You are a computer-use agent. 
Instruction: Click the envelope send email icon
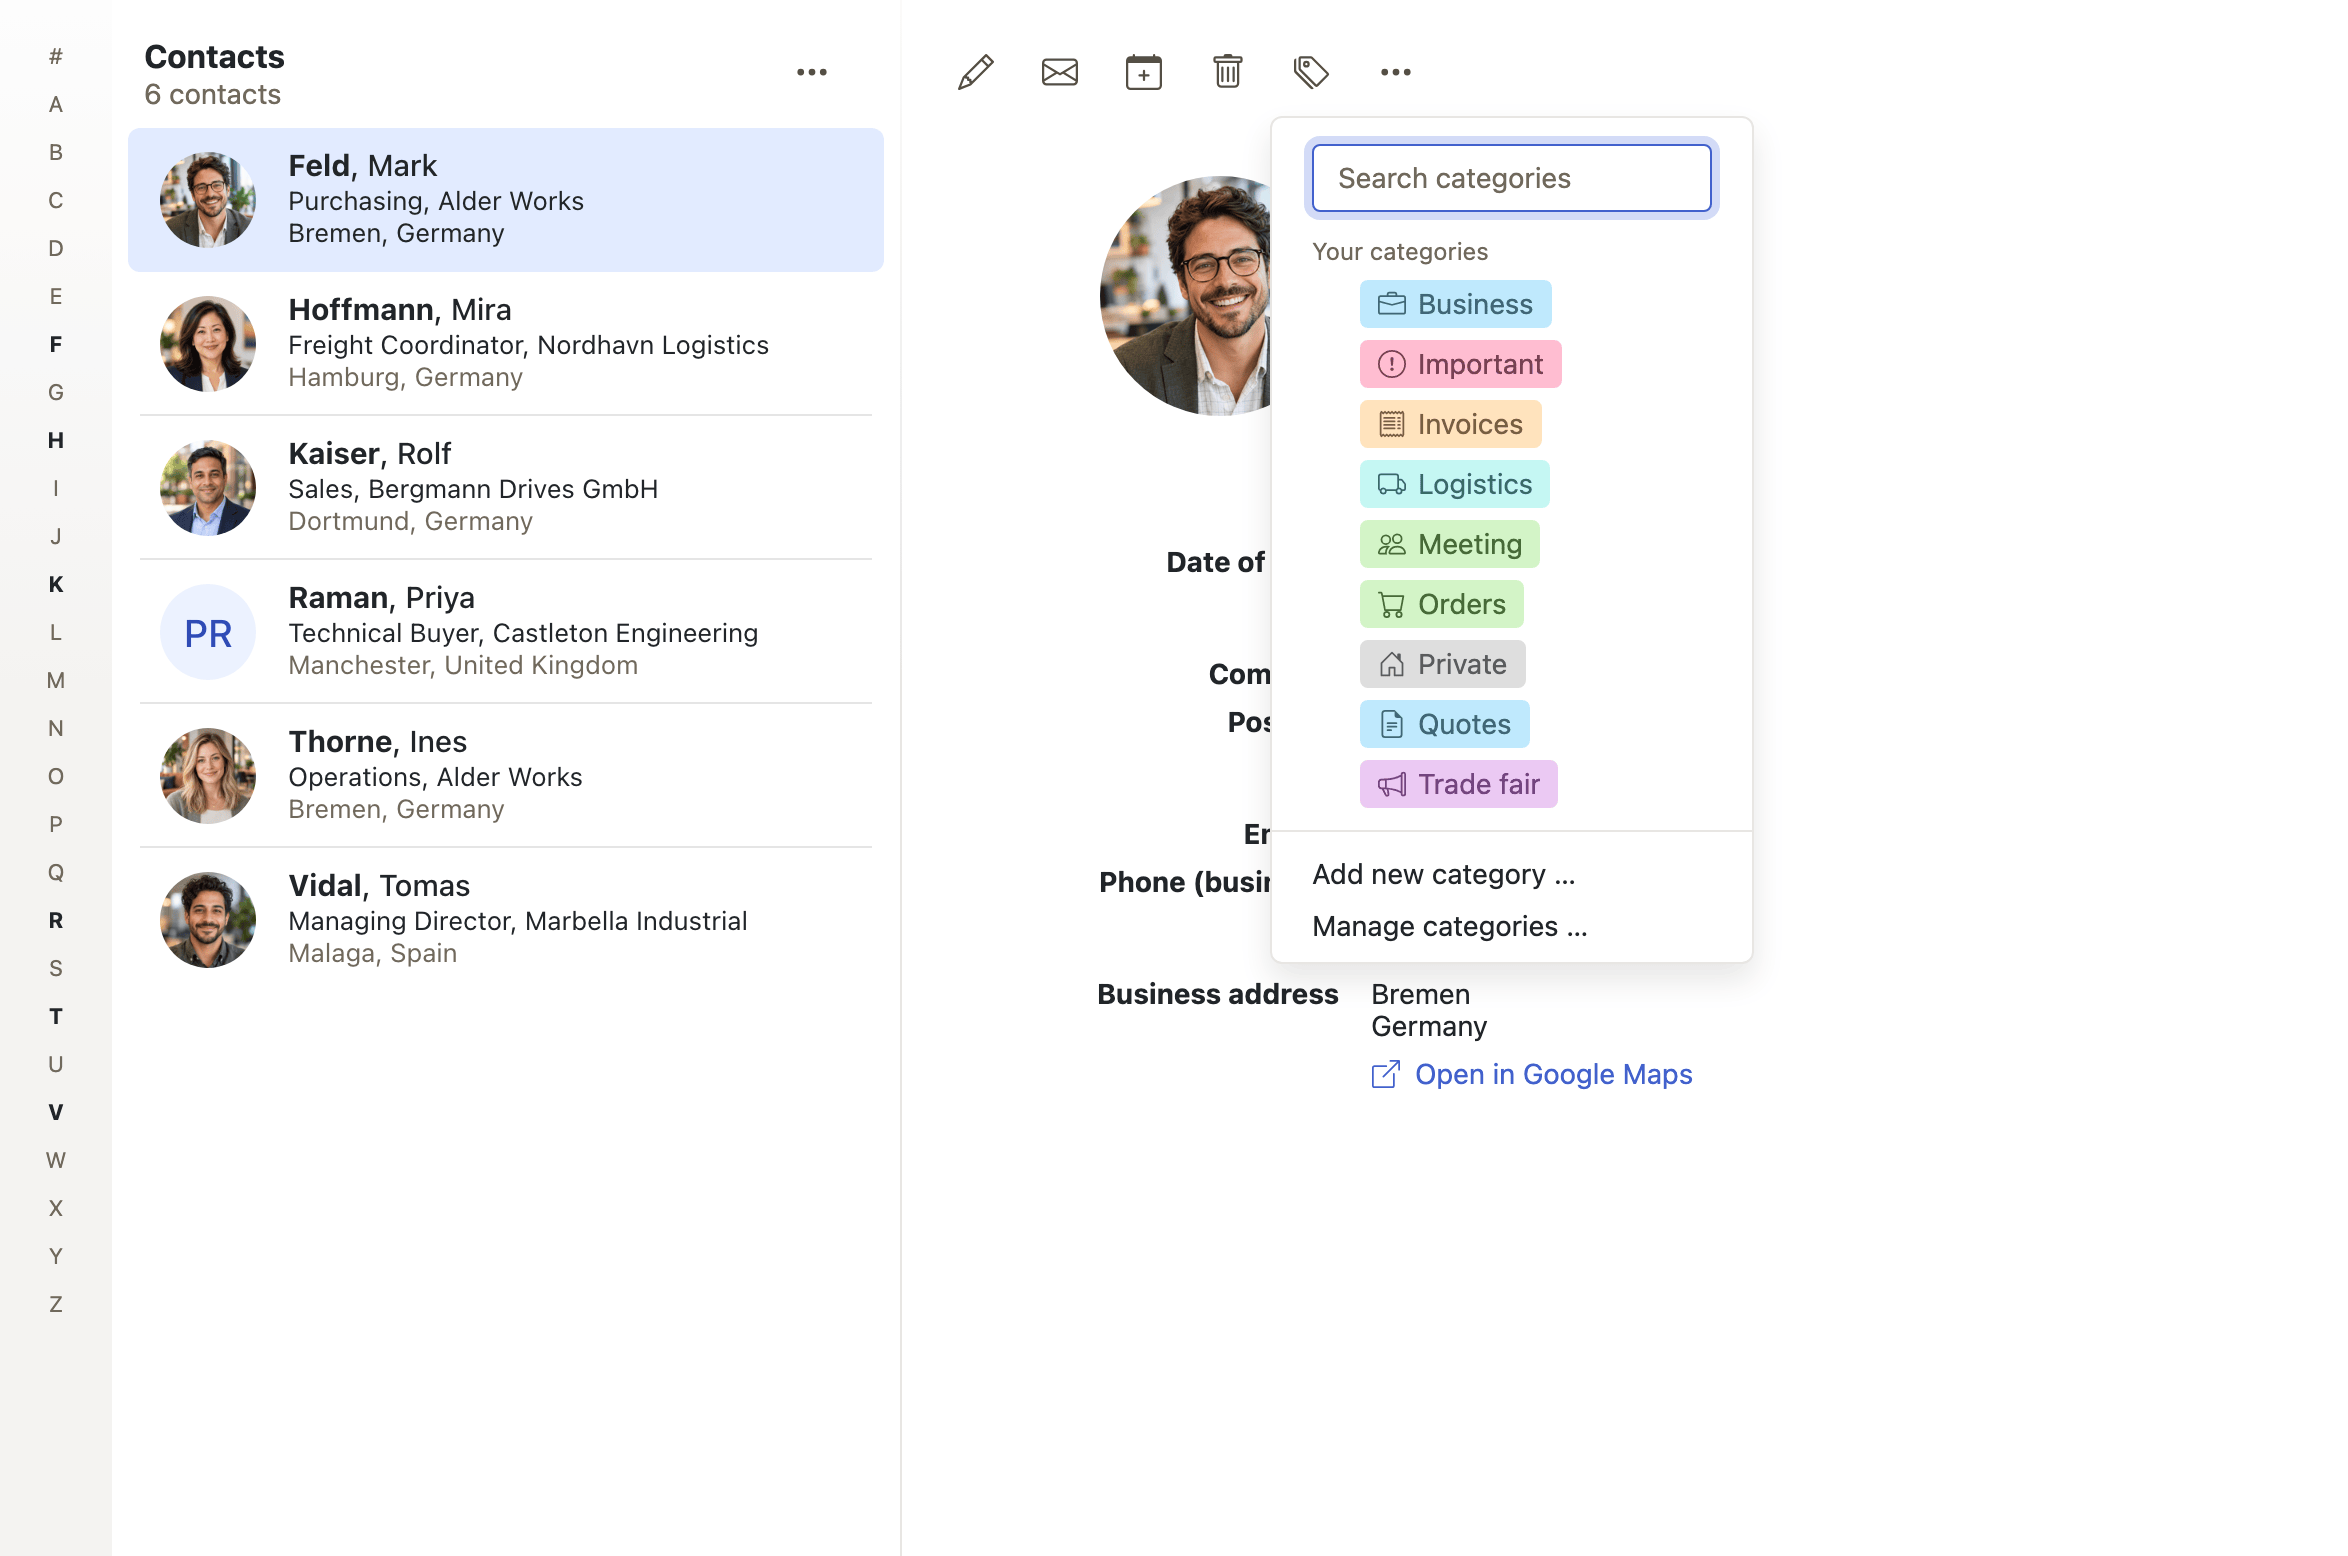[x=1059, y=72]
